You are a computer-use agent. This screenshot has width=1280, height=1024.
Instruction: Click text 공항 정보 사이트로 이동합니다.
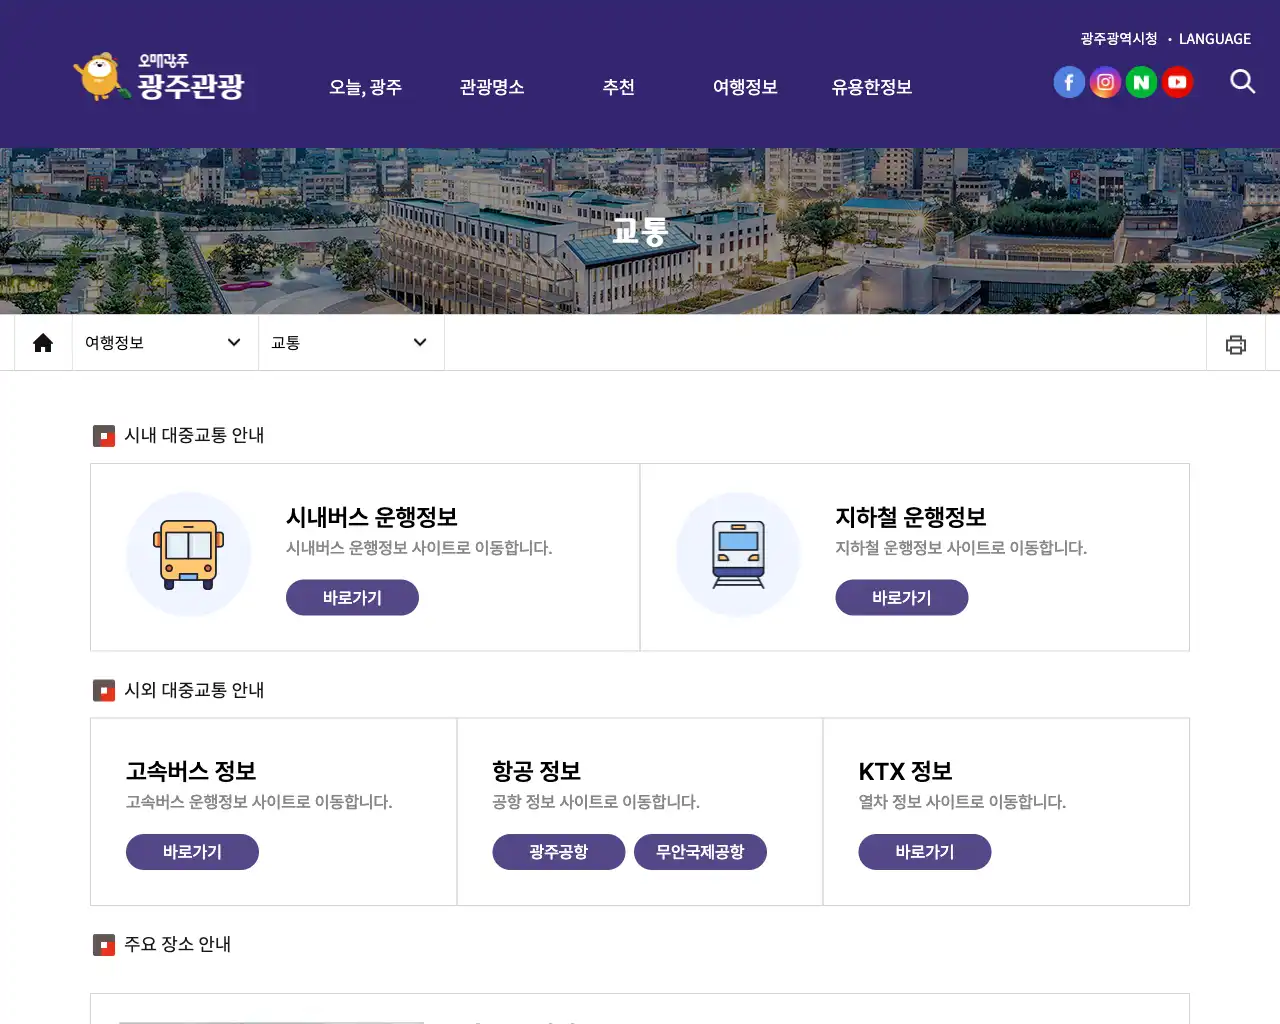[596, 802]
